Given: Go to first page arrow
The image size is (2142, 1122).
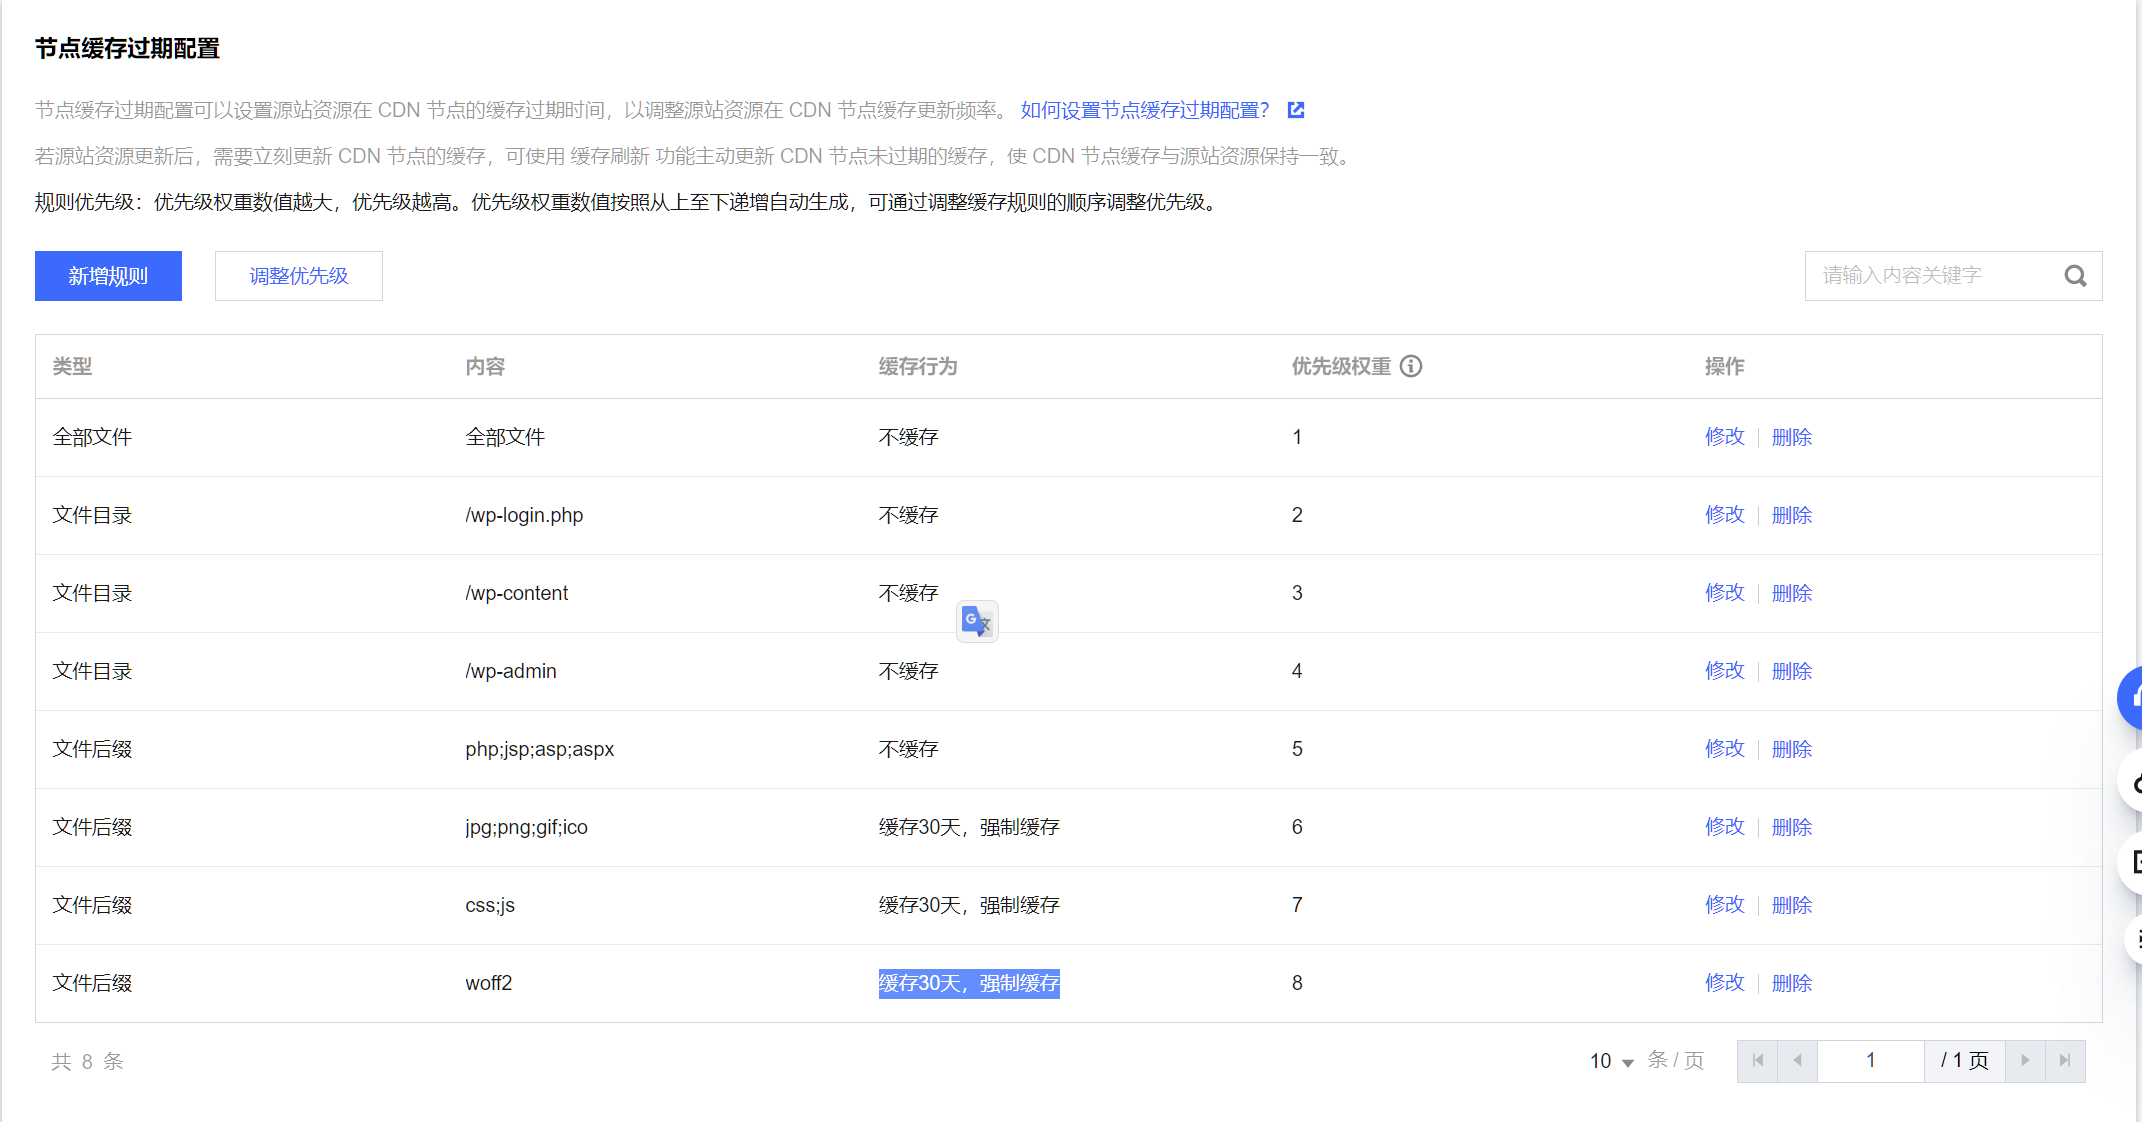Looking at the screenshot, I should [1757, 1060].
